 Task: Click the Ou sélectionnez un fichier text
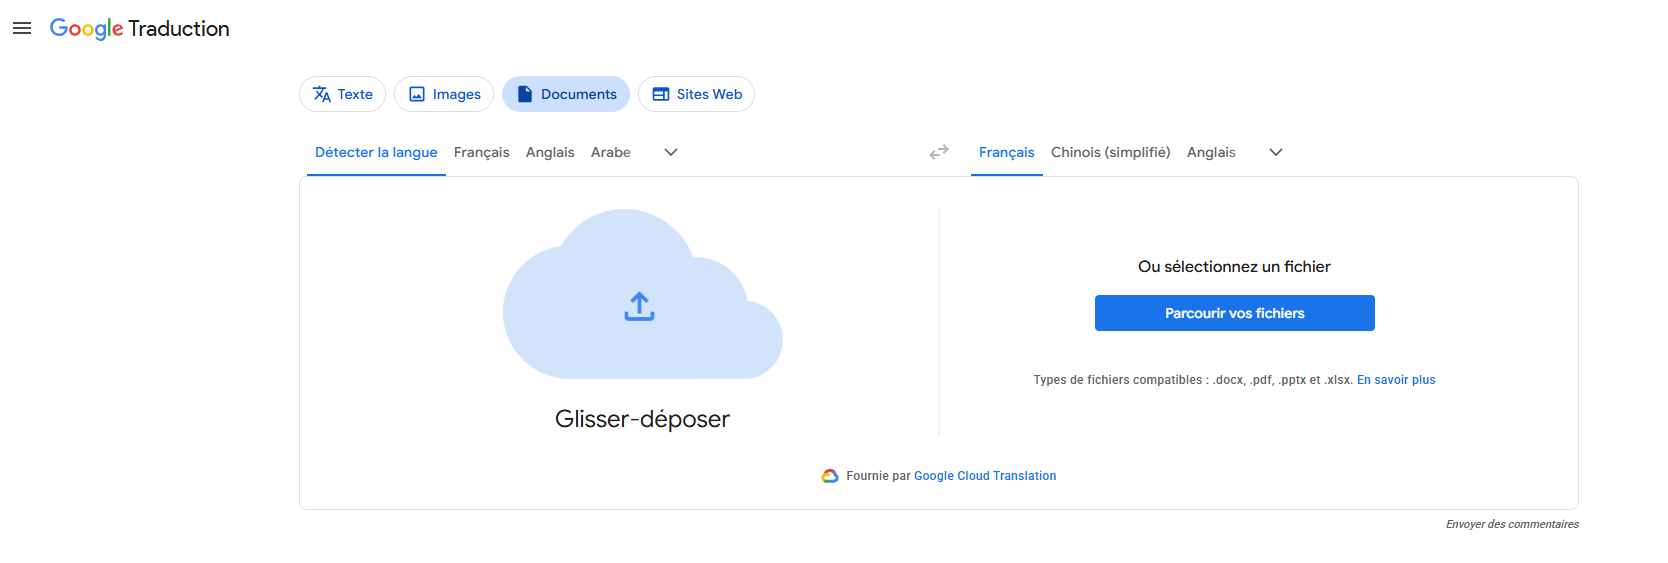pos(1234,267)
